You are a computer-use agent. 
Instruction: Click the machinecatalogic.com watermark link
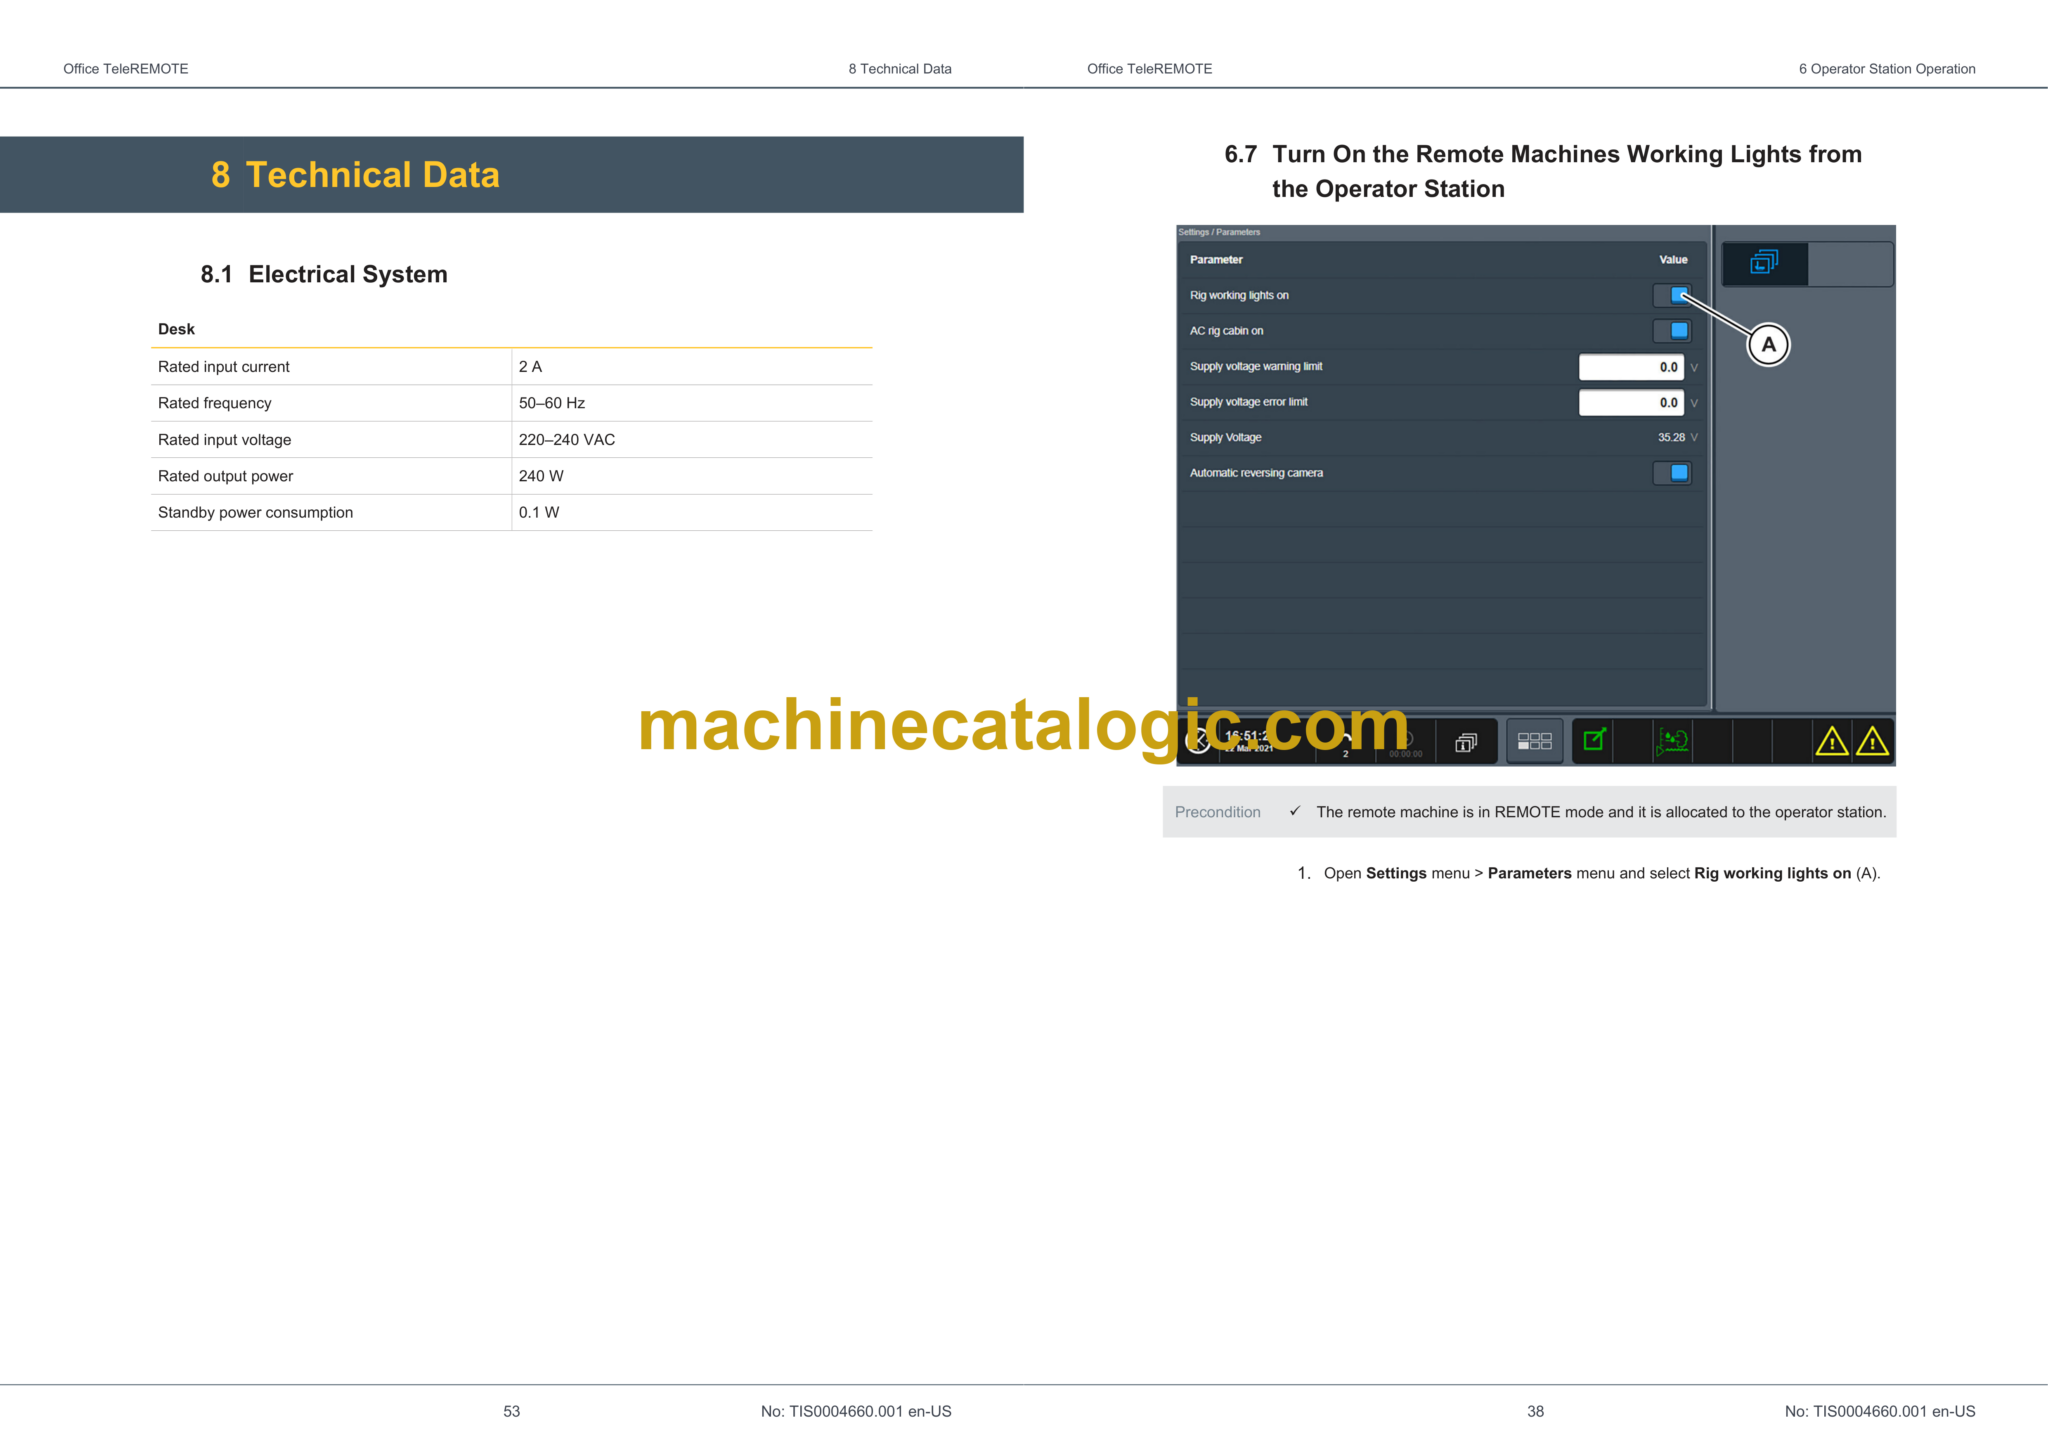[x=1020, y=726]
